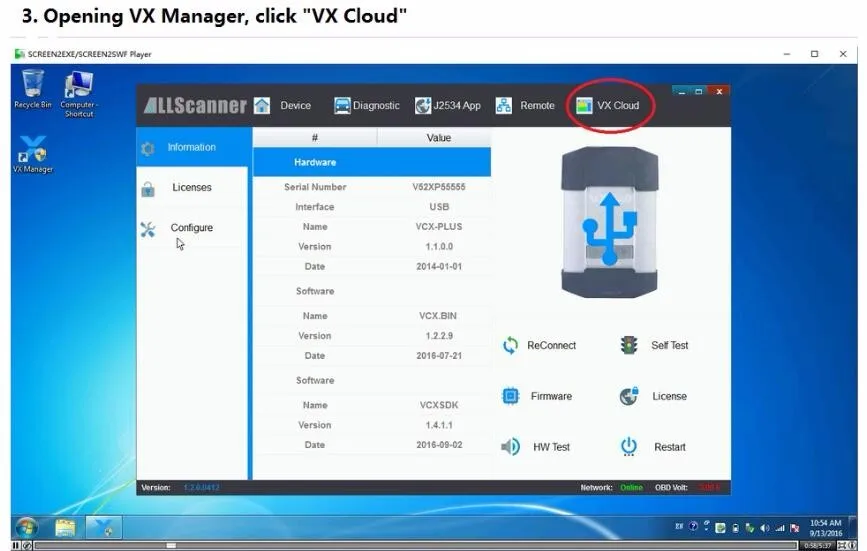867x551 pixels.
Task: Click the VCX device USB image
Action: tap(610, 222)
